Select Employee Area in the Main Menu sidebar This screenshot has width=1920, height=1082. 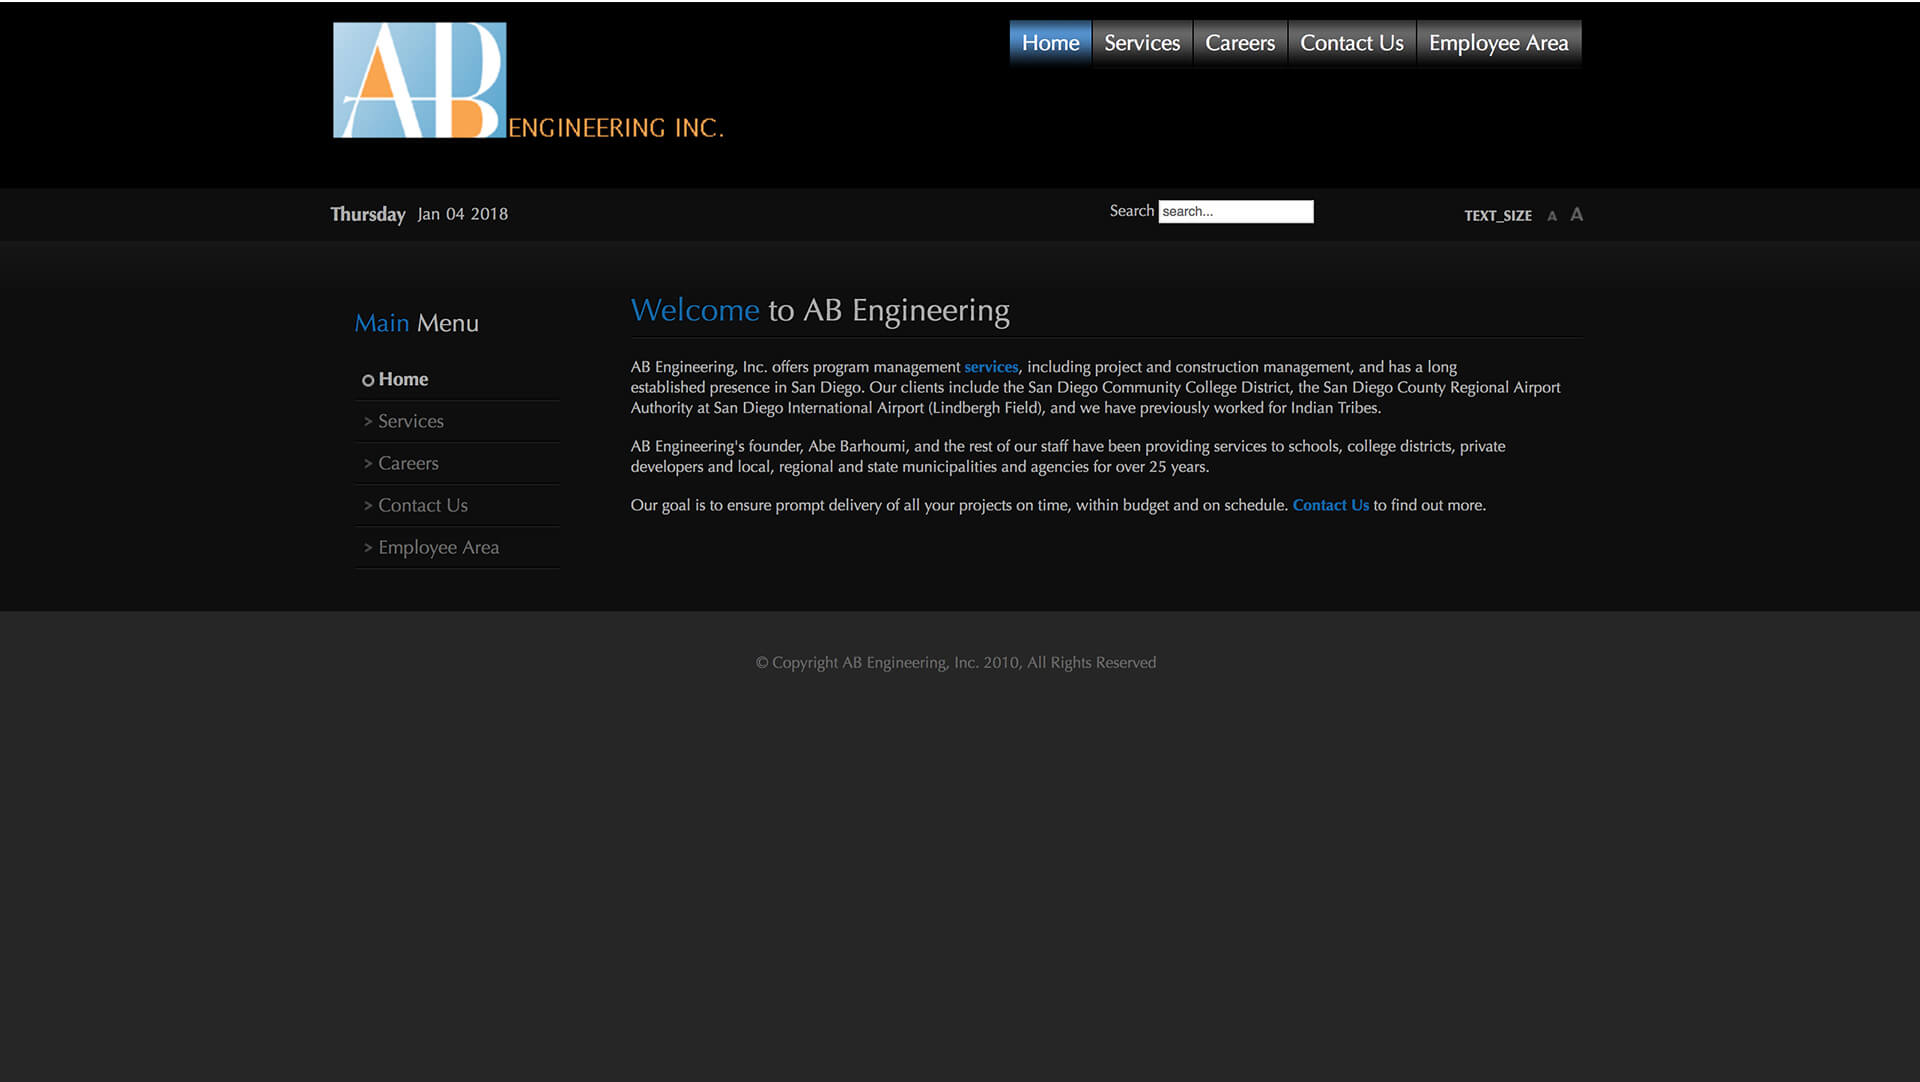[438, 547]
